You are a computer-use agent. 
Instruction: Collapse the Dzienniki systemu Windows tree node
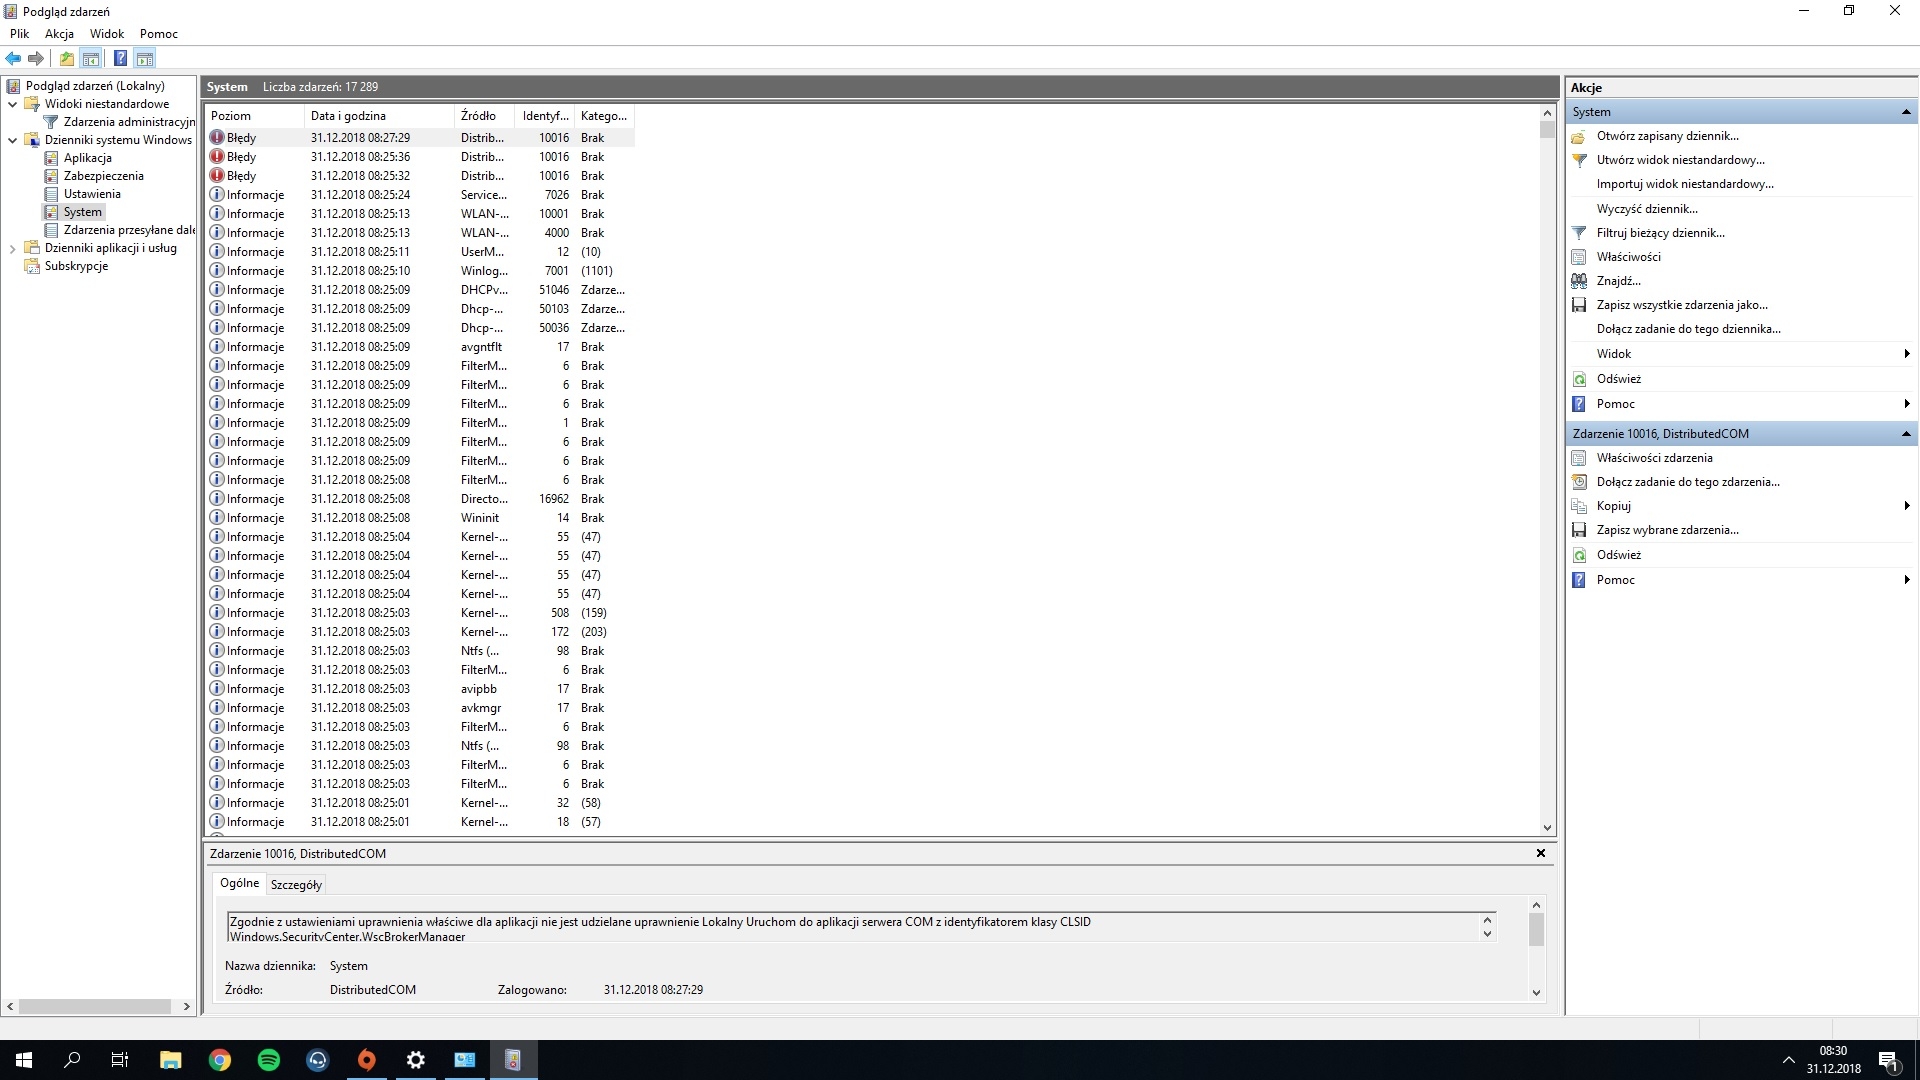click(12, 140)
